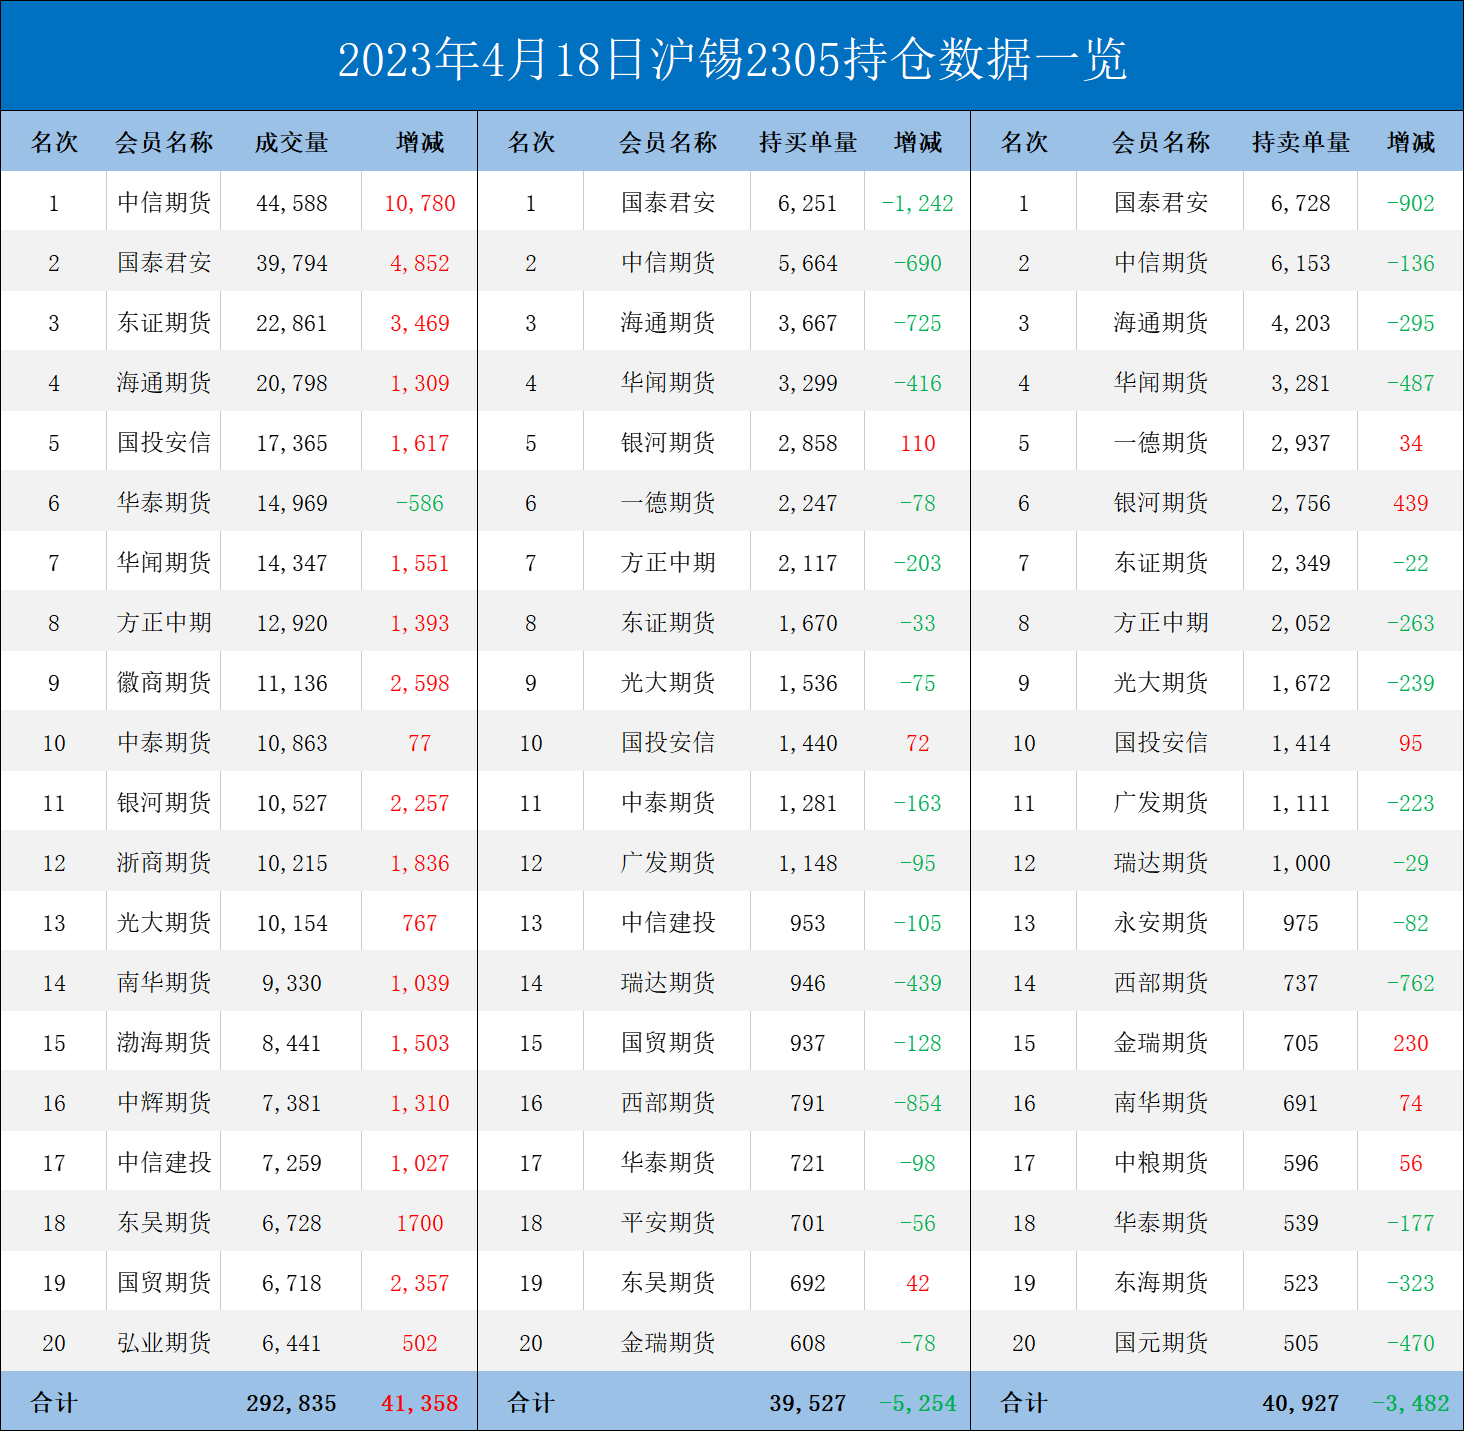Pick the change value "10,780"
This screenshot has width=1465, height=1432.
420,203
